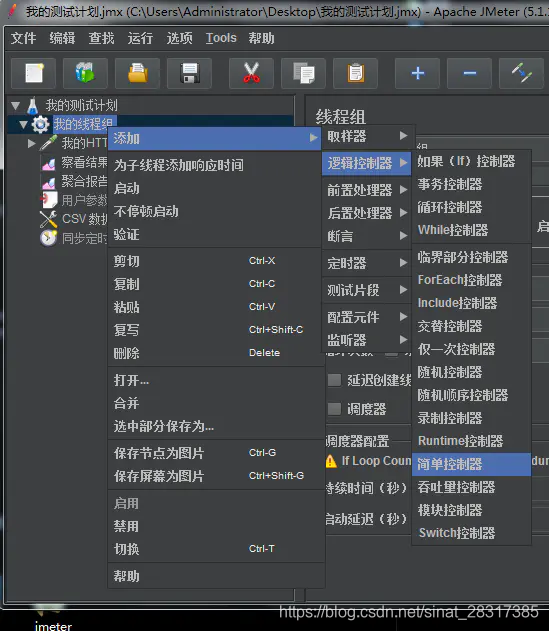The width and height of the screenshot is (549, 631).
Task: Click the 聚合报告 listener icon
Action: point(49,182)
